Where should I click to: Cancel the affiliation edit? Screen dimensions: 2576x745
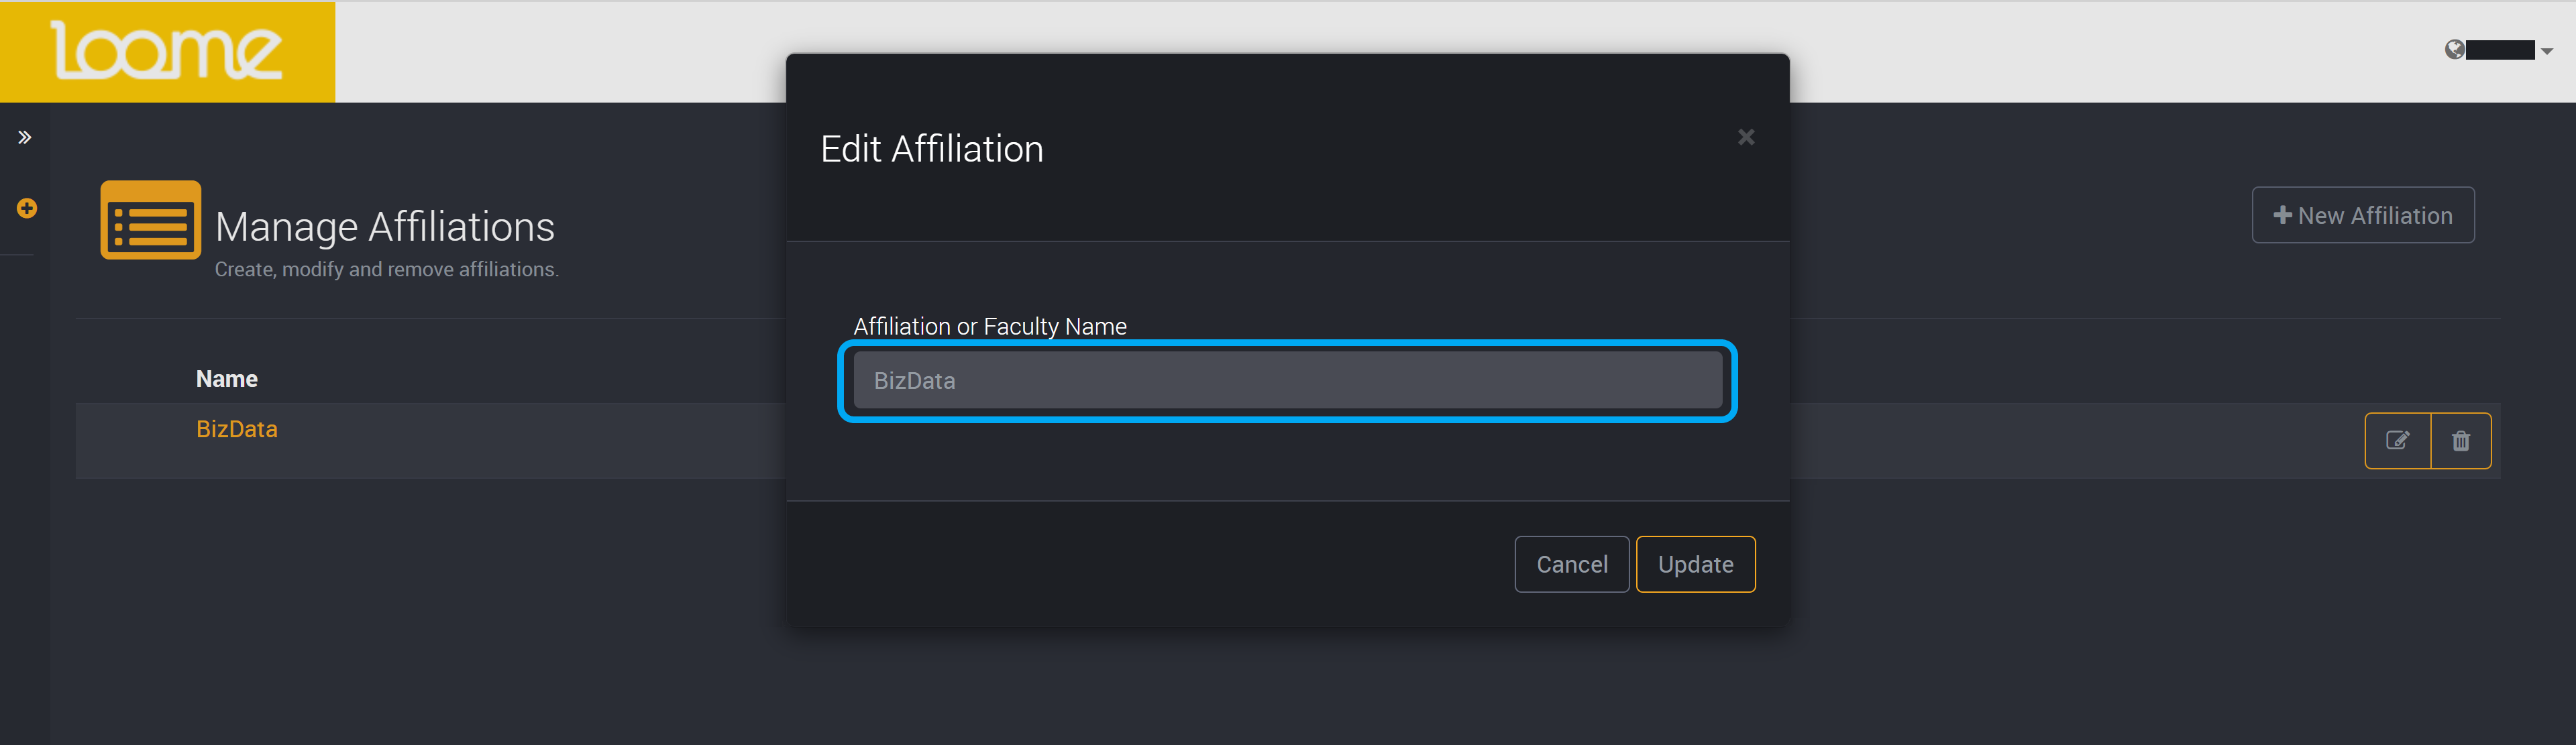(x=1571, y=564)
